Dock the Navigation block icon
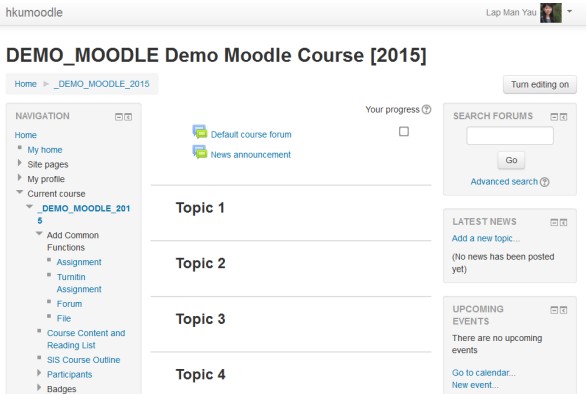 (x=128, y=117)
